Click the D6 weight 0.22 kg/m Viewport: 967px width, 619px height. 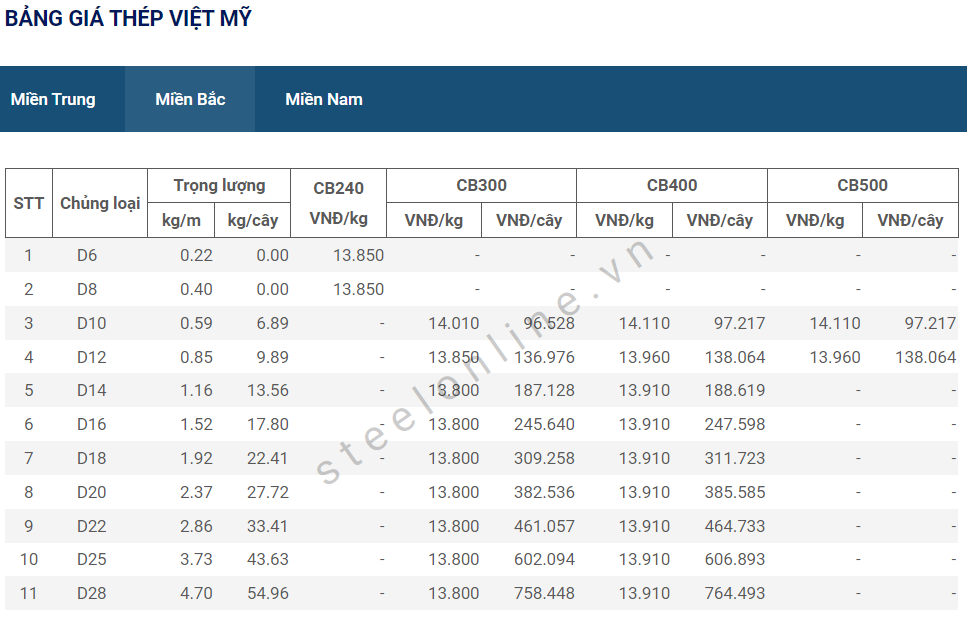coord(196,255)
